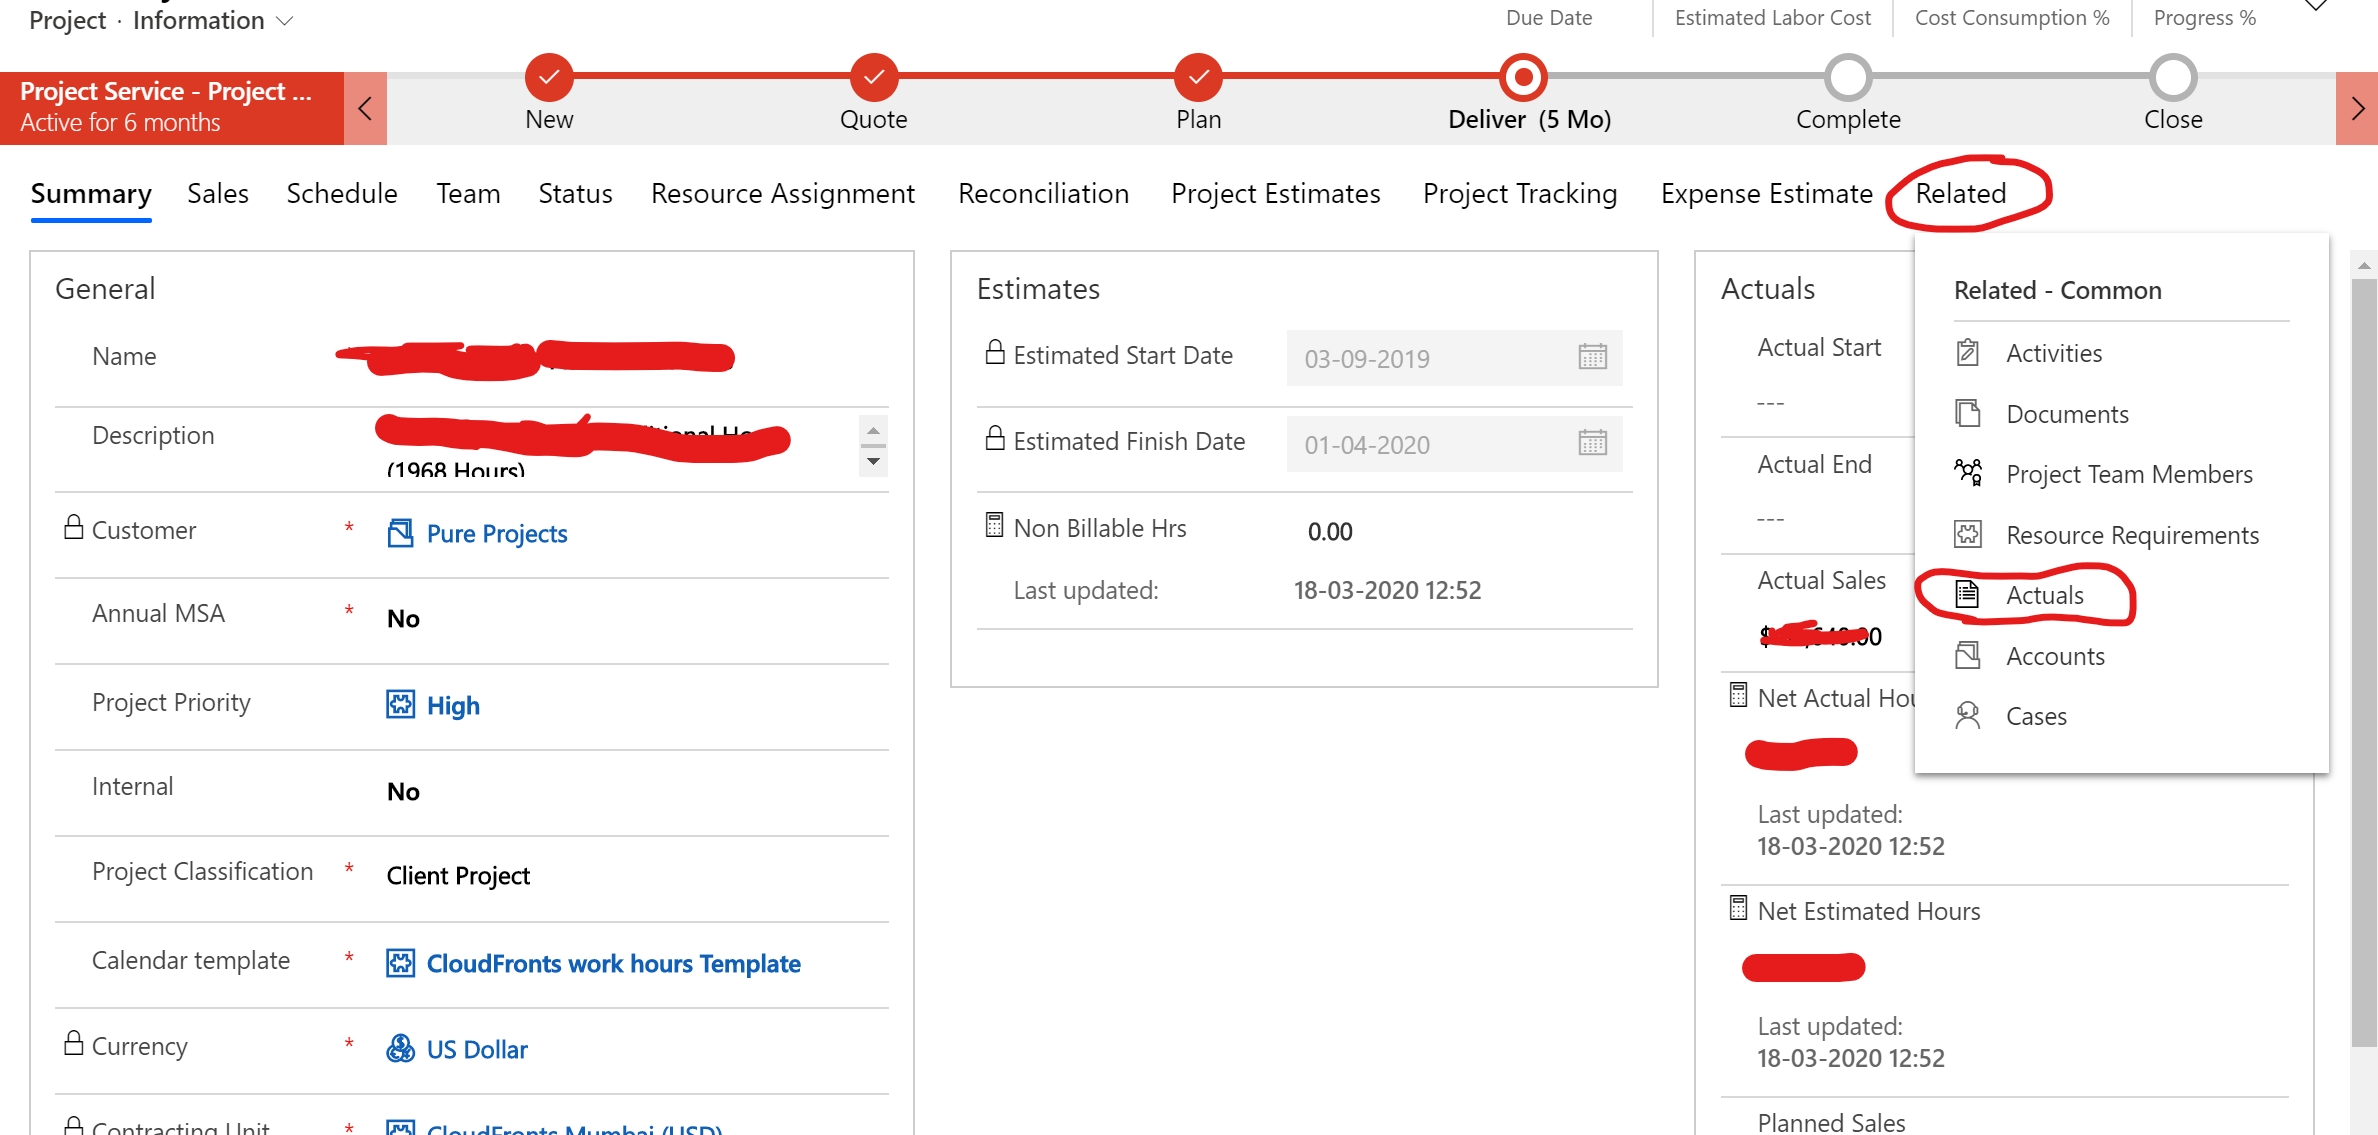The width and height of the screenshot is (2378, 1135).
Task: Switch to the Reconciliation tab
Action: pyautogui.click(x=1043, y=193)
